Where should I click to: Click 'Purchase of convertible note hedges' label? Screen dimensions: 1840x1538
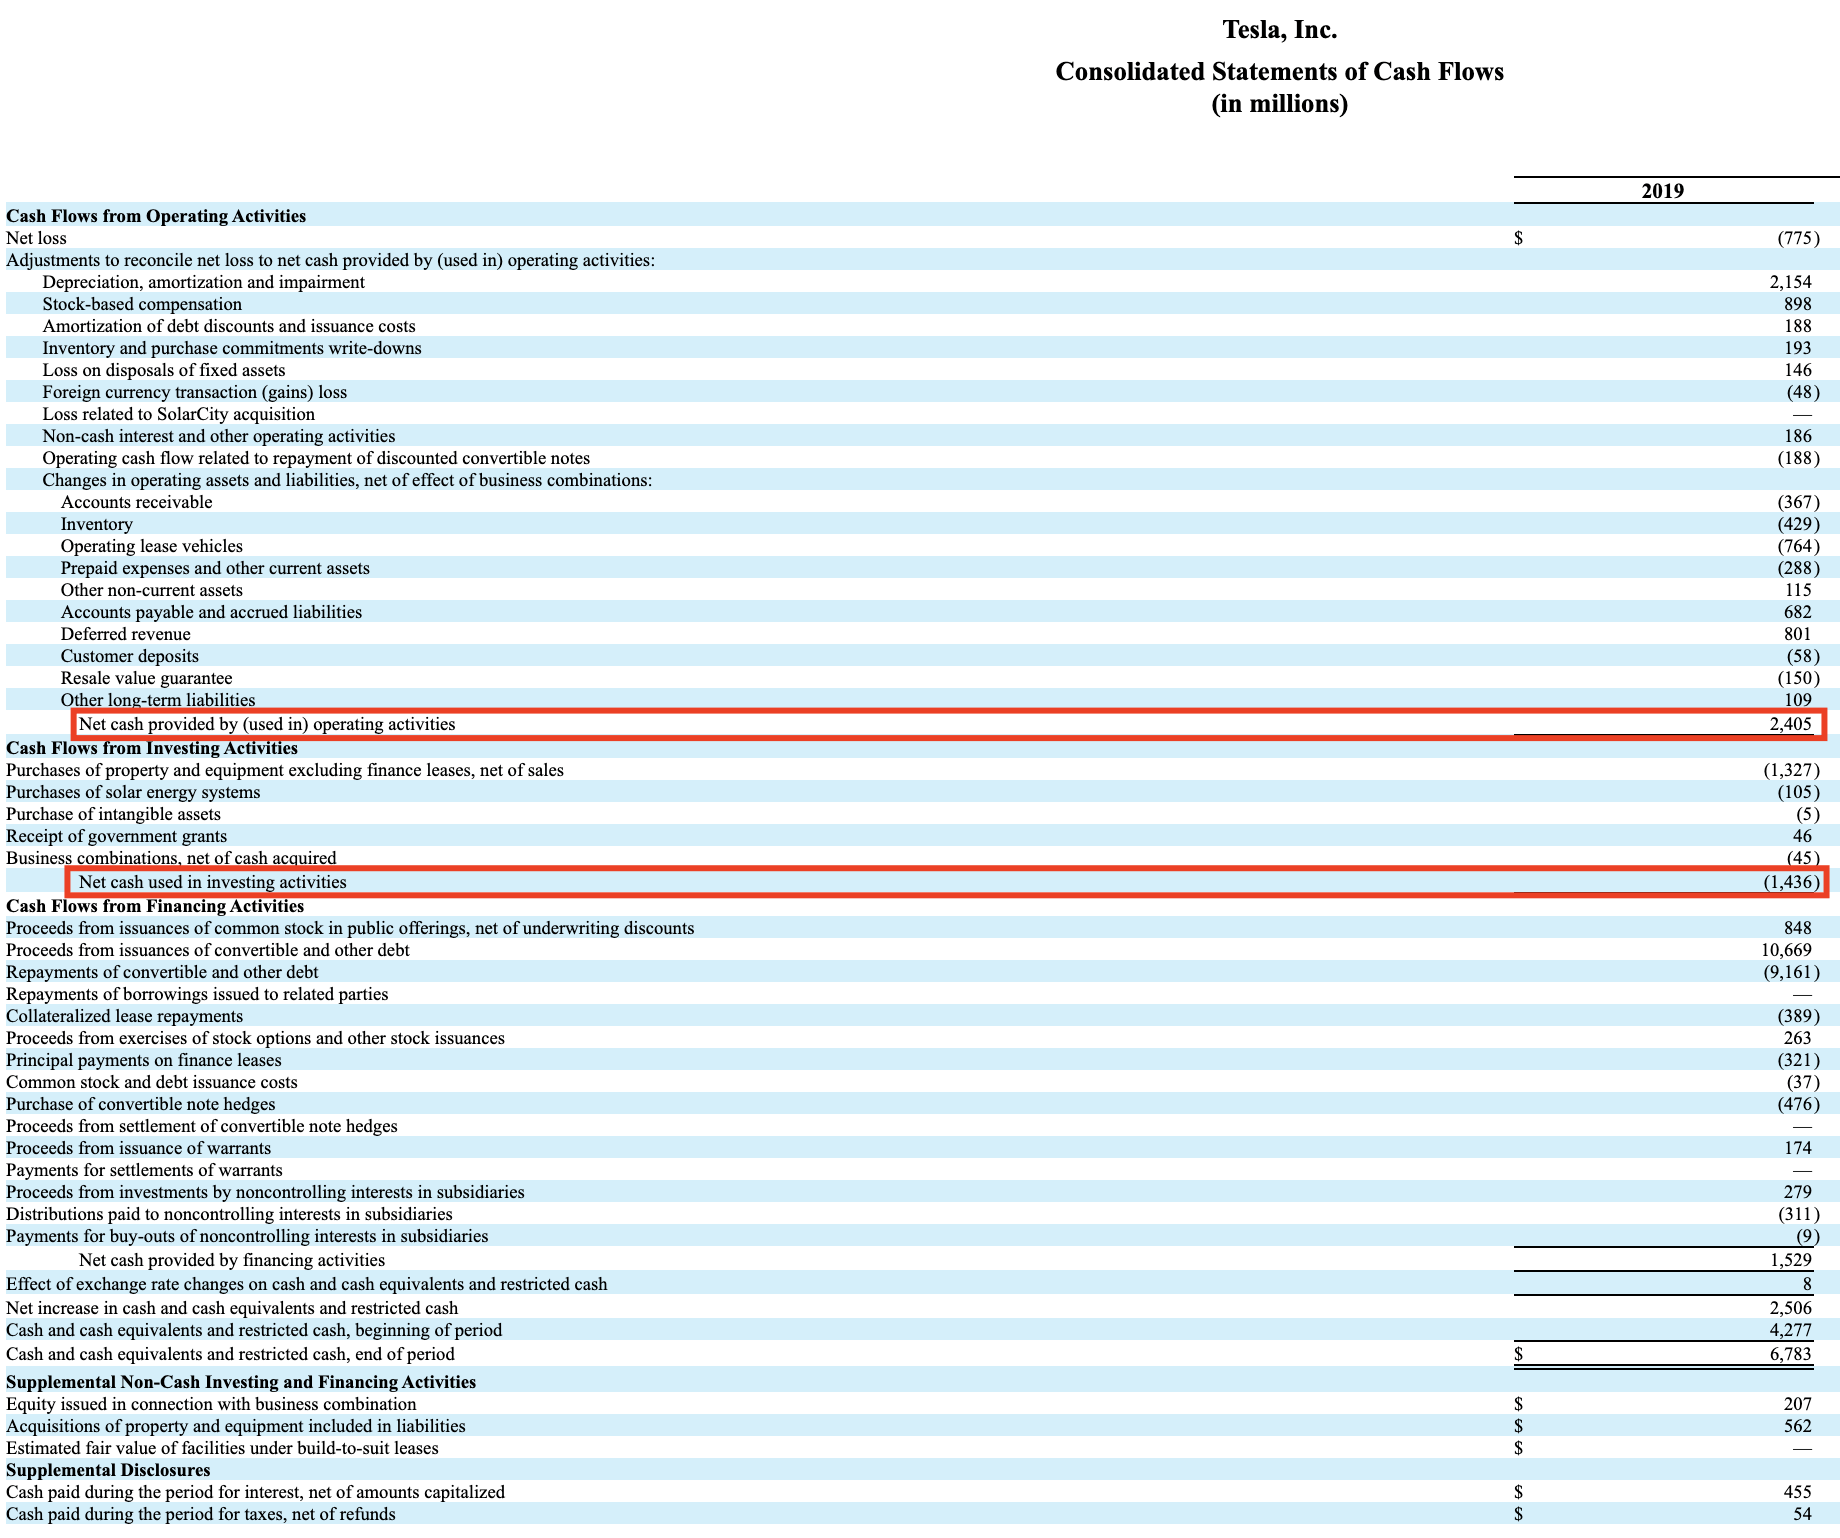[141, 1104]
